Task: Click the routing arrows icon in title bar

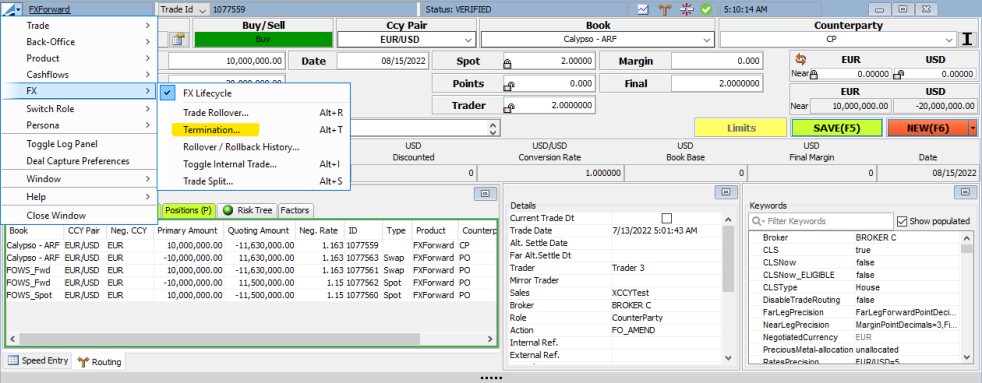Action: tap(664, 9)
